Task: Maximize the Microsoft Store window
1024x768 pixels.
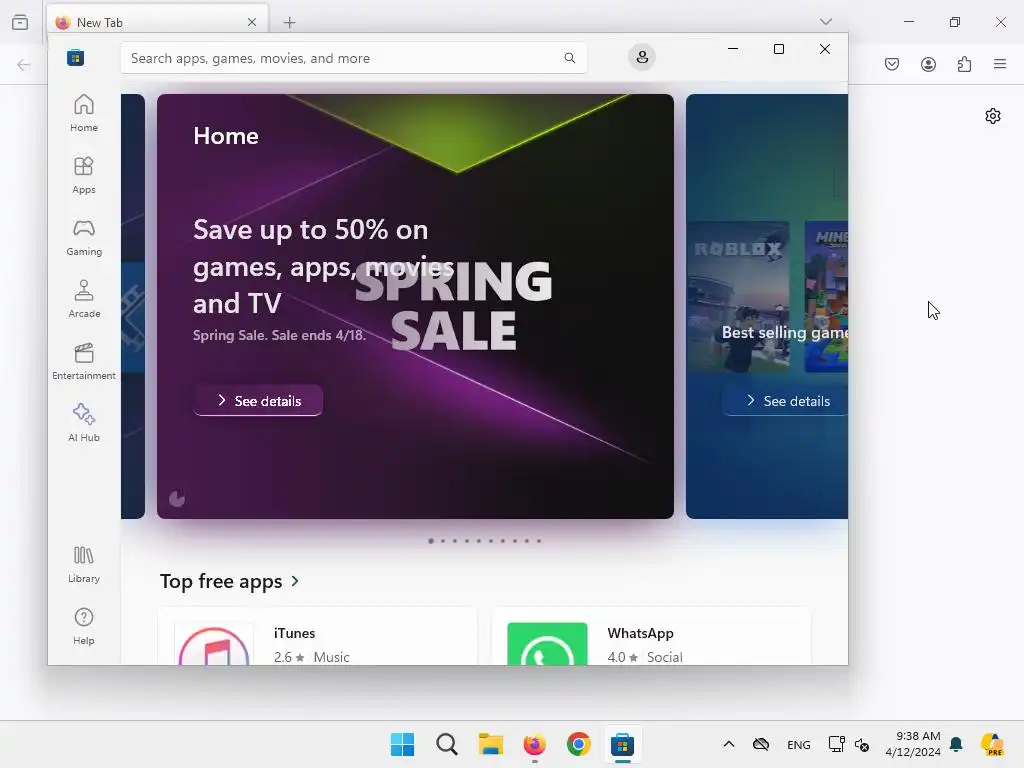Action: click(x=778, y=49)
